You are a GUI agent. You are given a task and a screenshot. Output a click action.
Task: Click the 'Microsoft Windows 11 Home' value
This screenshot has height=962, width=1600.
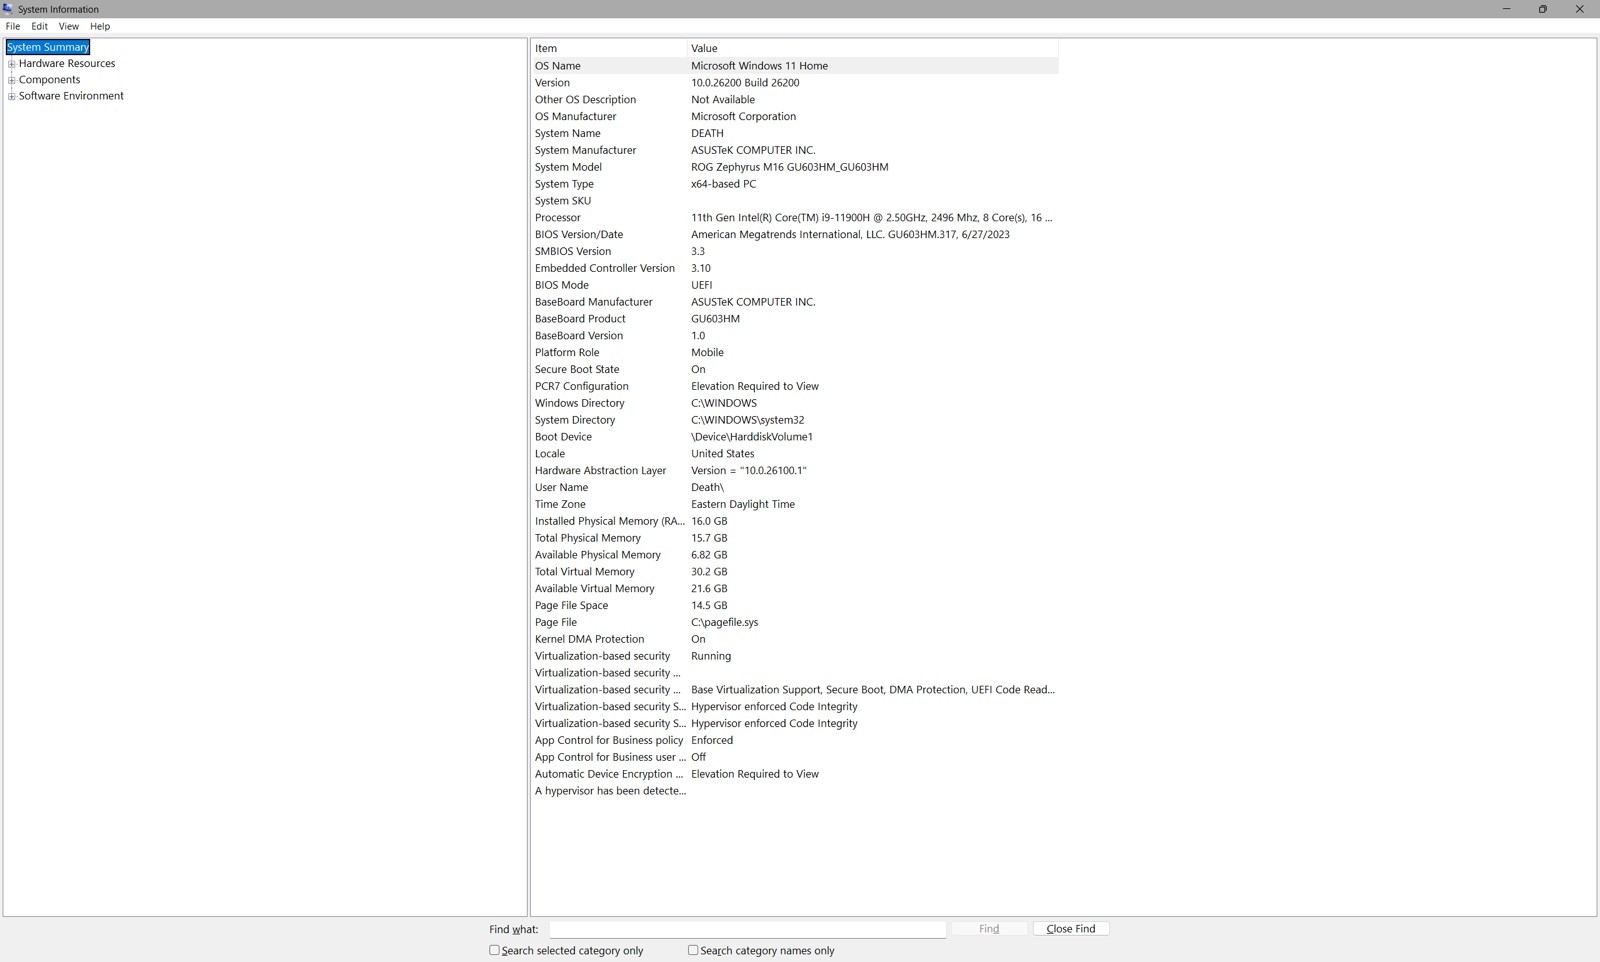tap(759, 66)
